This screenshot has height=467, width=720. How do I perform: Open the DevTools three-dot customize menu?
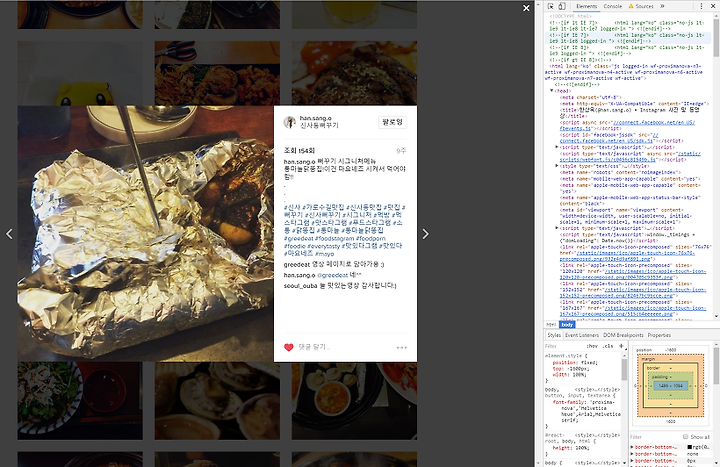point(701,6)
